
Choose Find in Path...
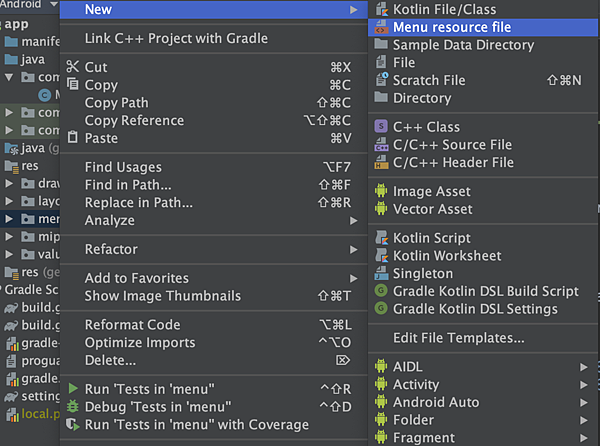[214, 185]
